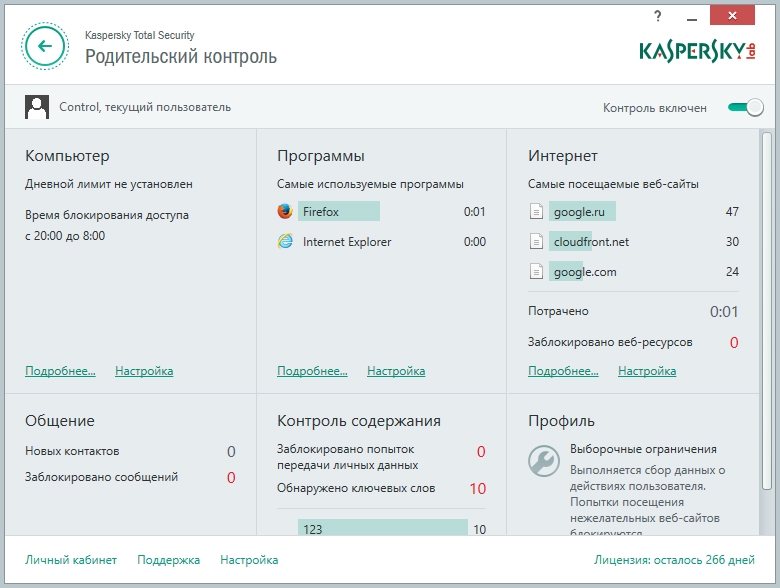Click the license remaining 266 days link
This screenshot has height=588, width=780.
[675, 561]
